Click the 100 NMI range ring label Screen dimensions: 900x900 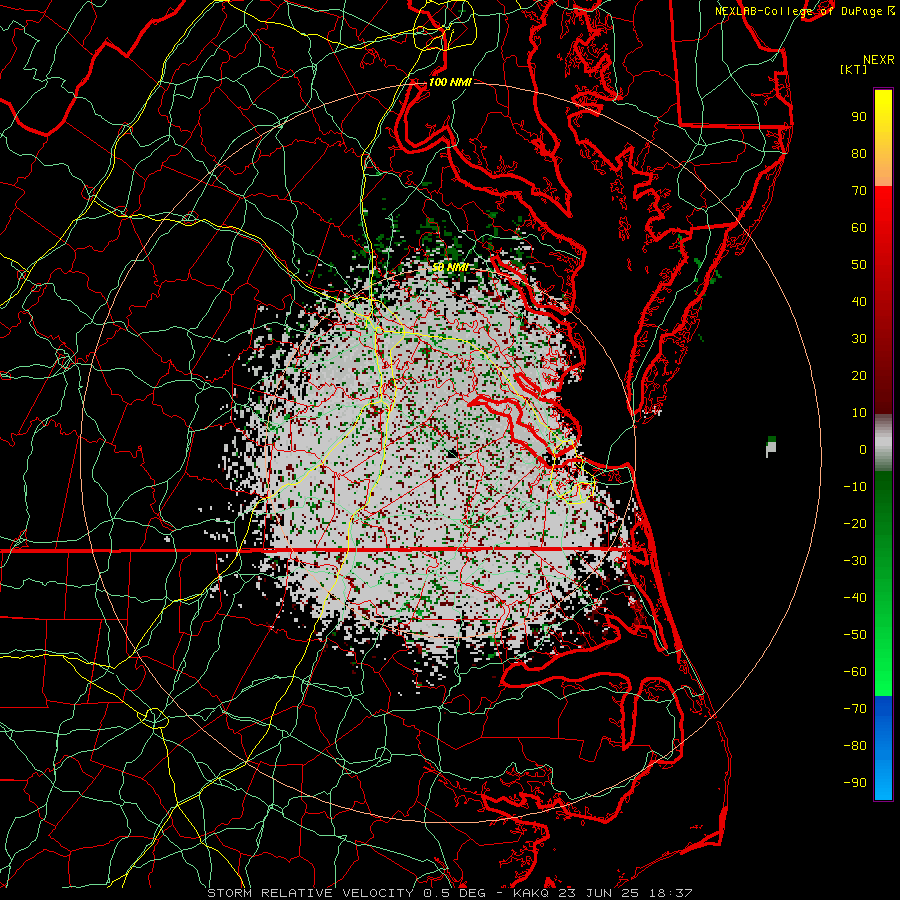[450, 82]
